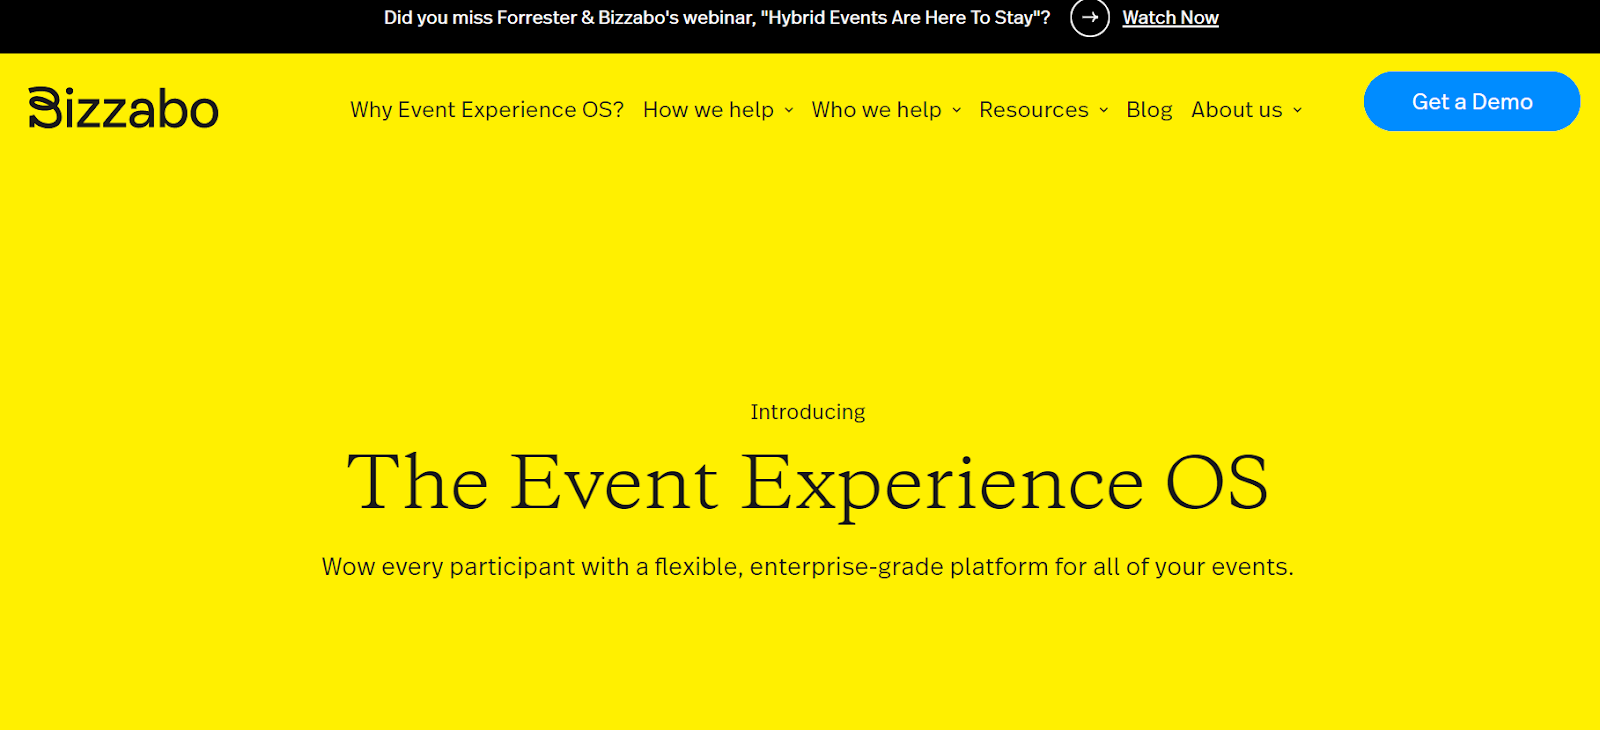Click the Bizzabo logo
Image resolution: width=1600 pixels, height=730 pixels.
pos(123,108)
